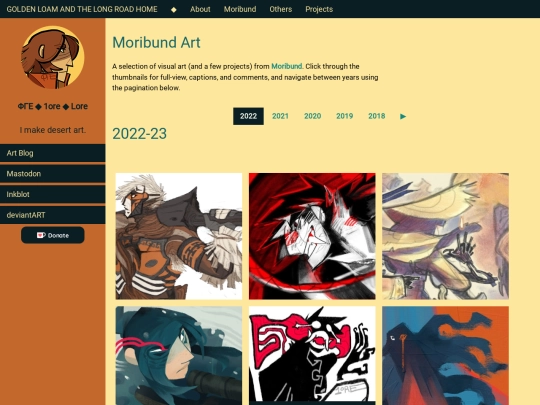
Task: Open the feathered warrior artwork thumbnail
Action: (179, 236)
